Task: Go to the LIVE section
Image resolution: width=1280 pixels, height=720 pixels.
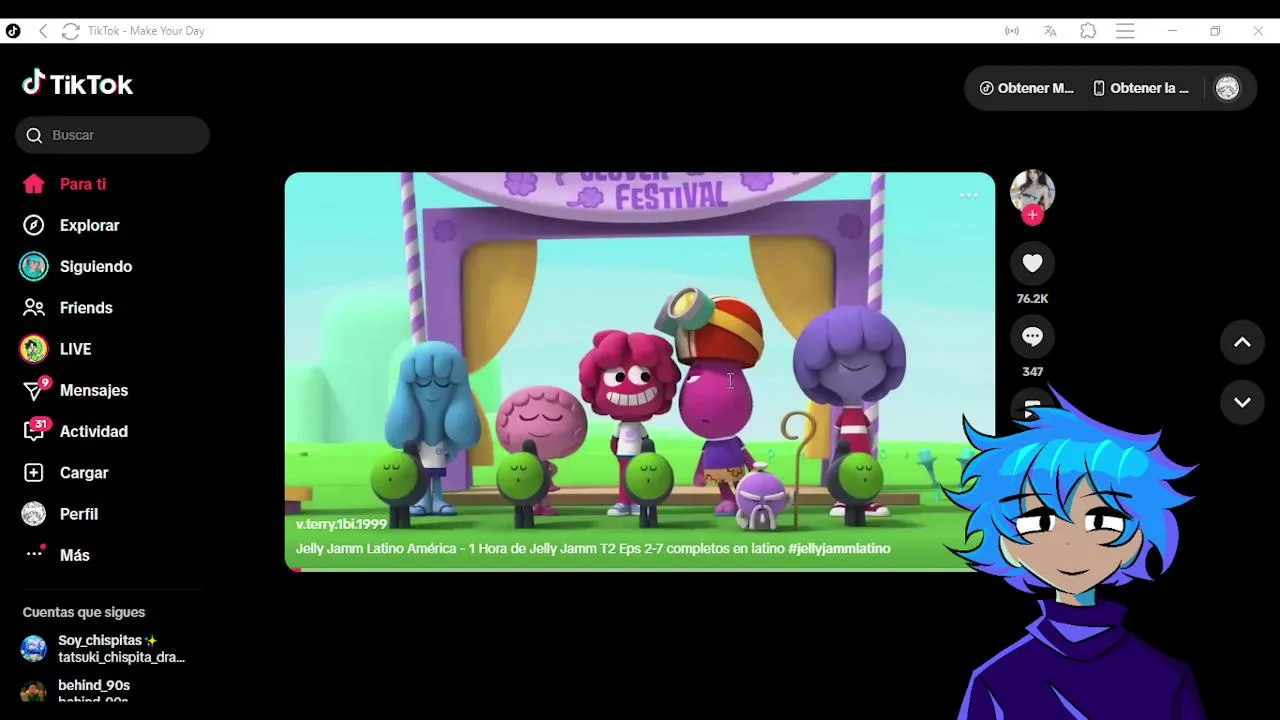Action: click(56, 349)
